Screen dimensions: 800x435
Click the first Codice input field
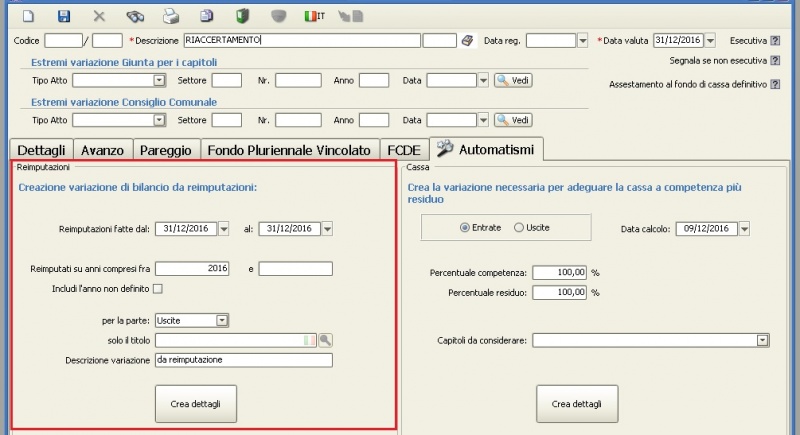(63, 40)
